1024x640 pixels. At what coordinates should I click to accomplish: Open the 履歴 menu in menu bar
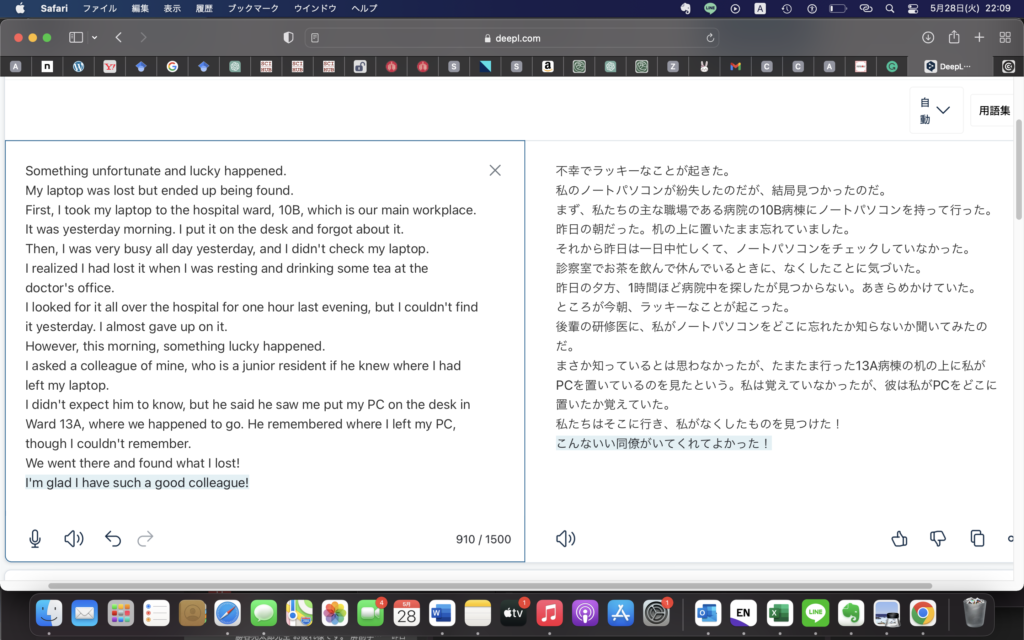(204, 8)
